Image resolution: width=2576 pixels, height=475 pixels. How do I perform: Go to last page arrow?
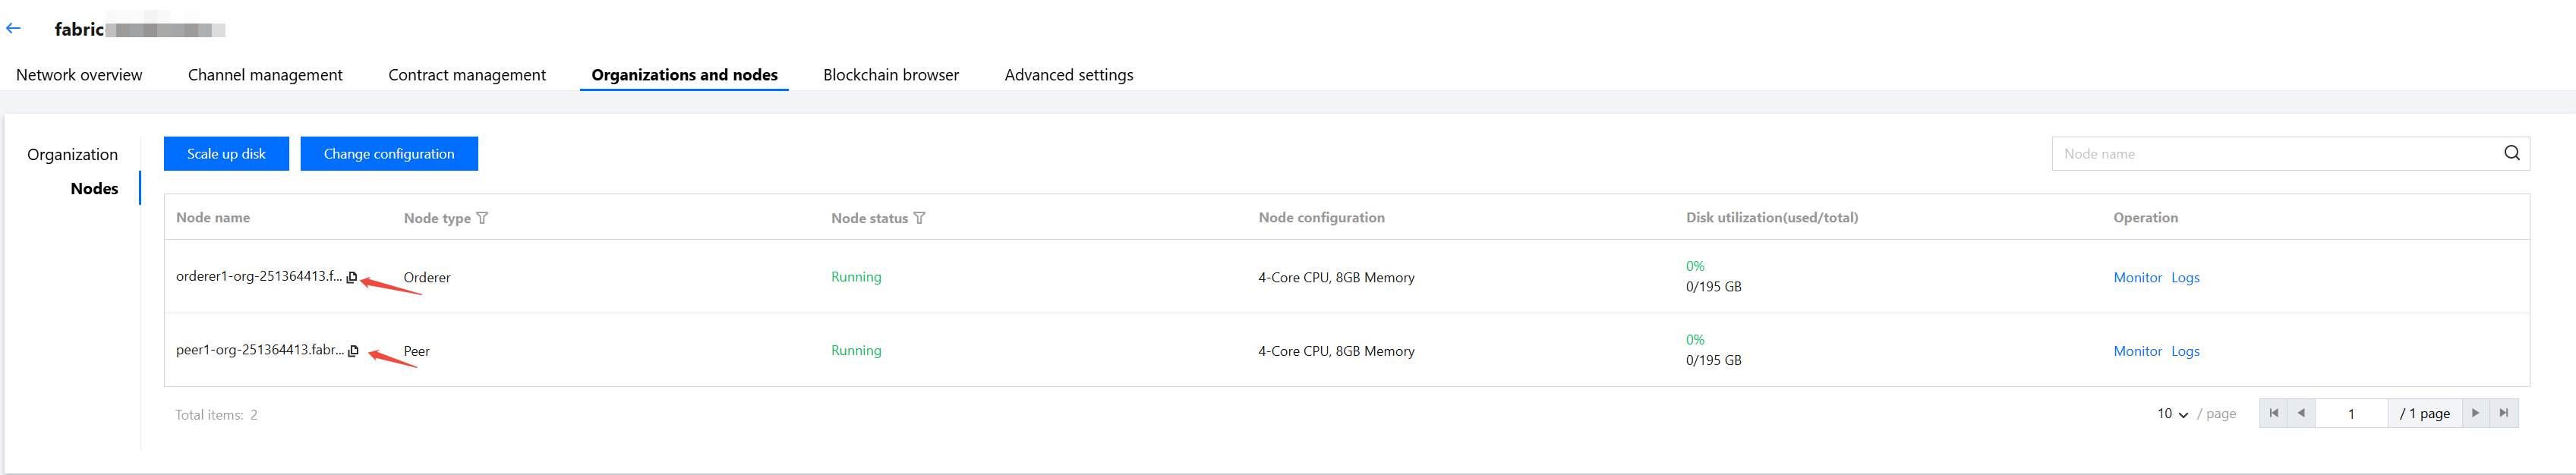pyautogui.click(x=2503, y=413)
